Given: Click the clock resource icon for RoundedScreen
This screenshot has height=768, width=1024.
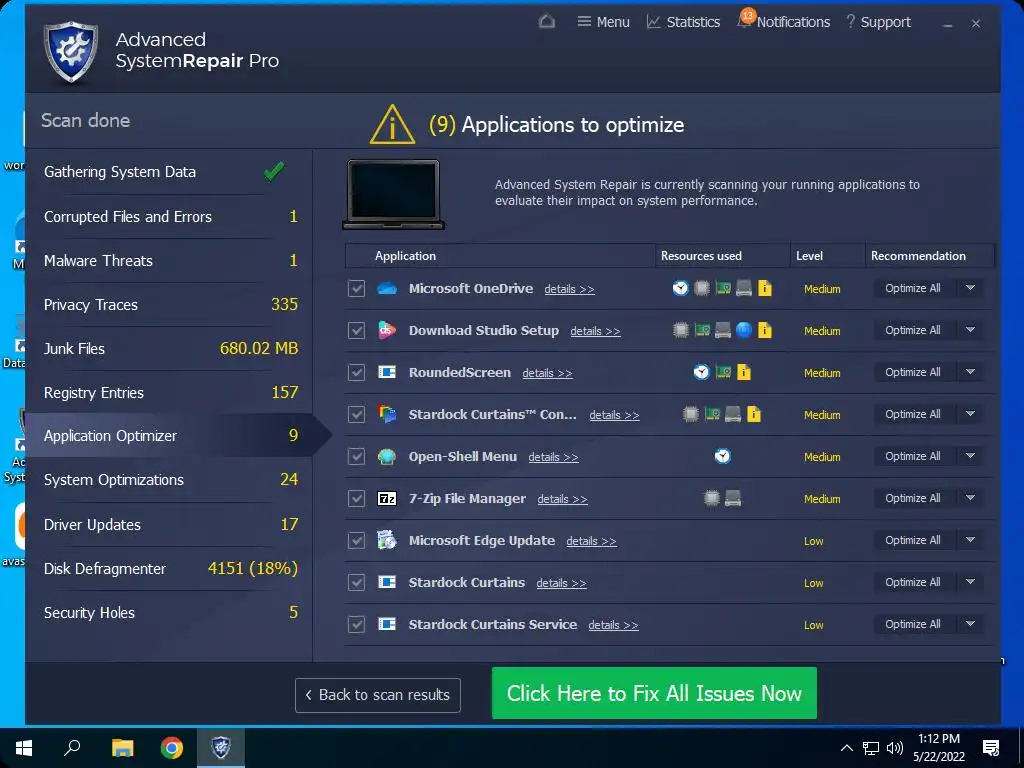Looking at the screenshot, I should tap(701, 372).
